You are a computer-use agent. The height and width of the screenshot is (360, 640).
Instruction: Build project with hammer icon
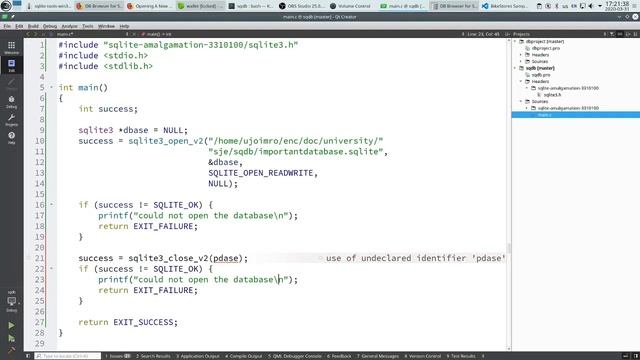click(11, 349)
